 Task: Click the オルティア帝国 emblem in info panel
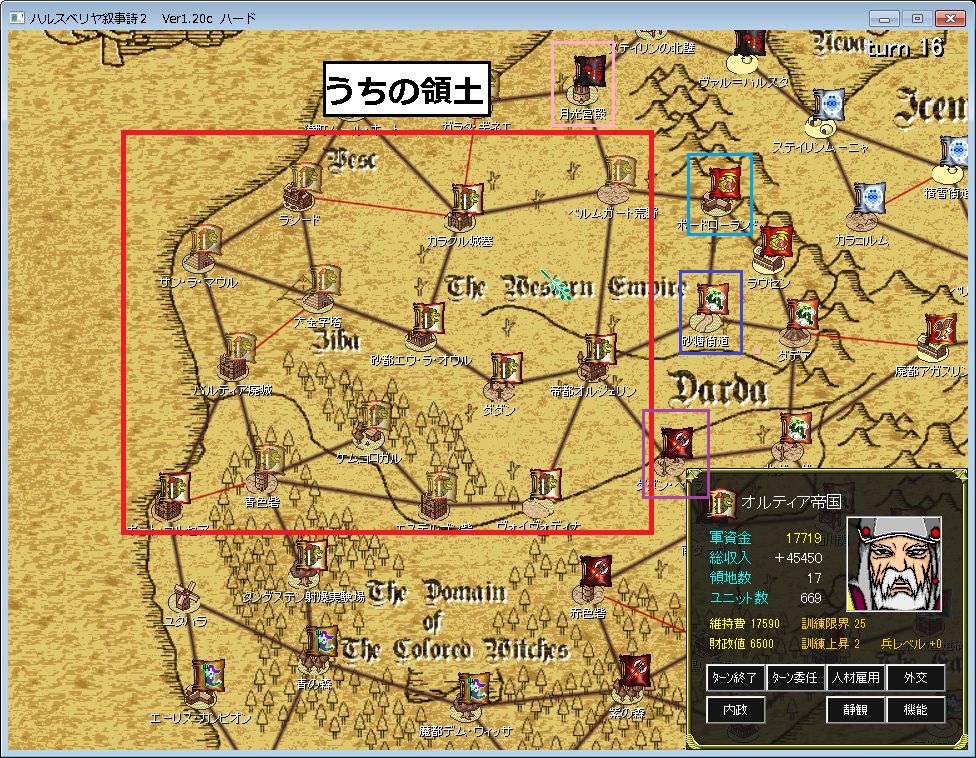click(720, 503)
